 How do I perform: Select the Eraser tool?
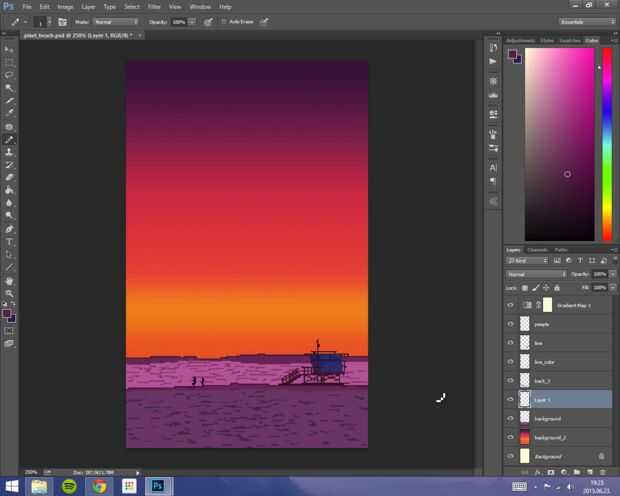pos(9,177)
